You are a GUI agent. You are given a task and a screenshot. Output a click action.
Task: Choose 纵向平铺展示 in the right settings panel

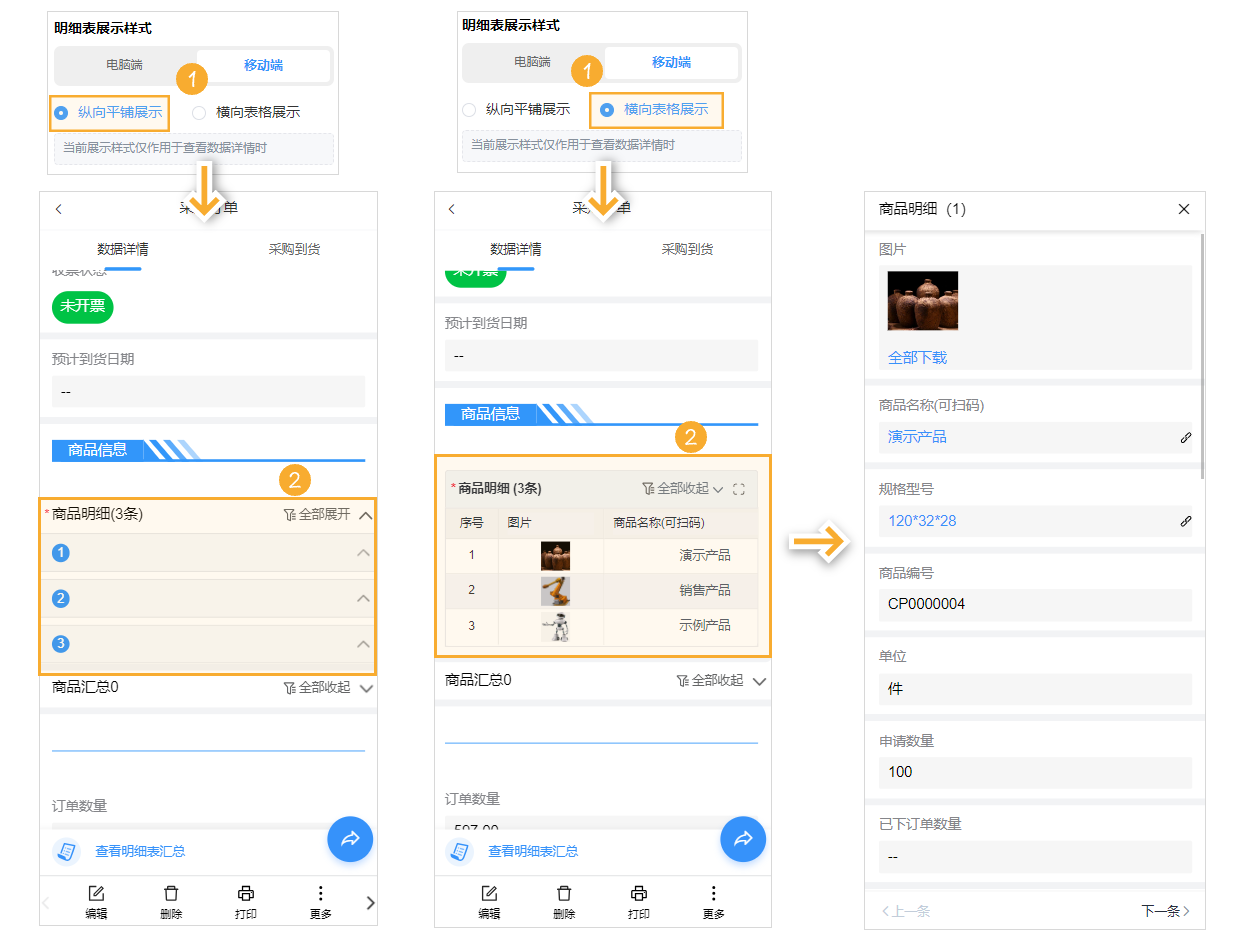pos(470,112)
